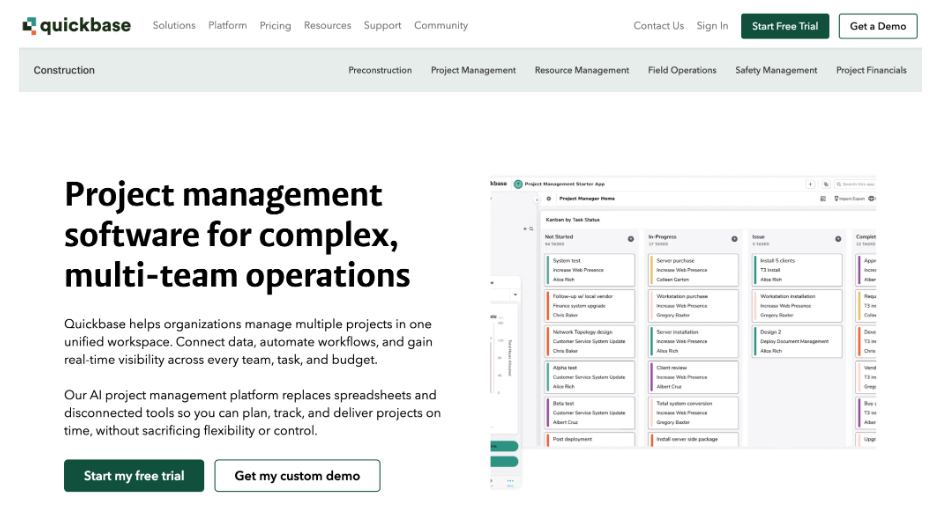Click the Construction section label
942x508 pixels.
click(x=64, y=70)
